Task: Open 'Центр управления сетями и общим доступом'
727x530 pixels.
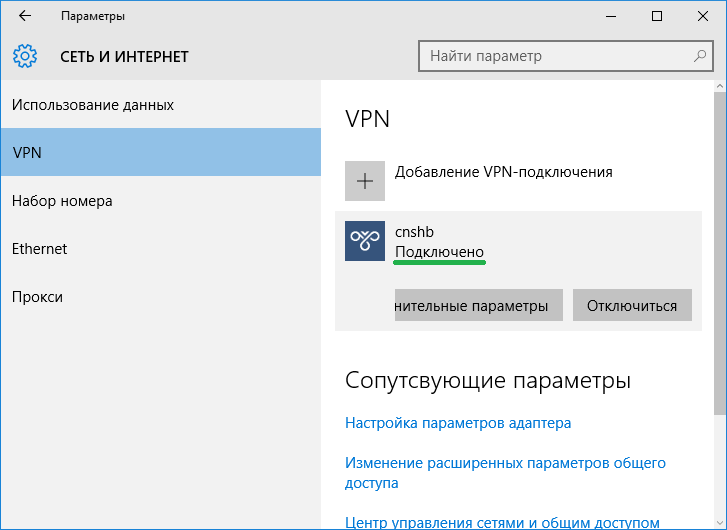Action: 502,522
